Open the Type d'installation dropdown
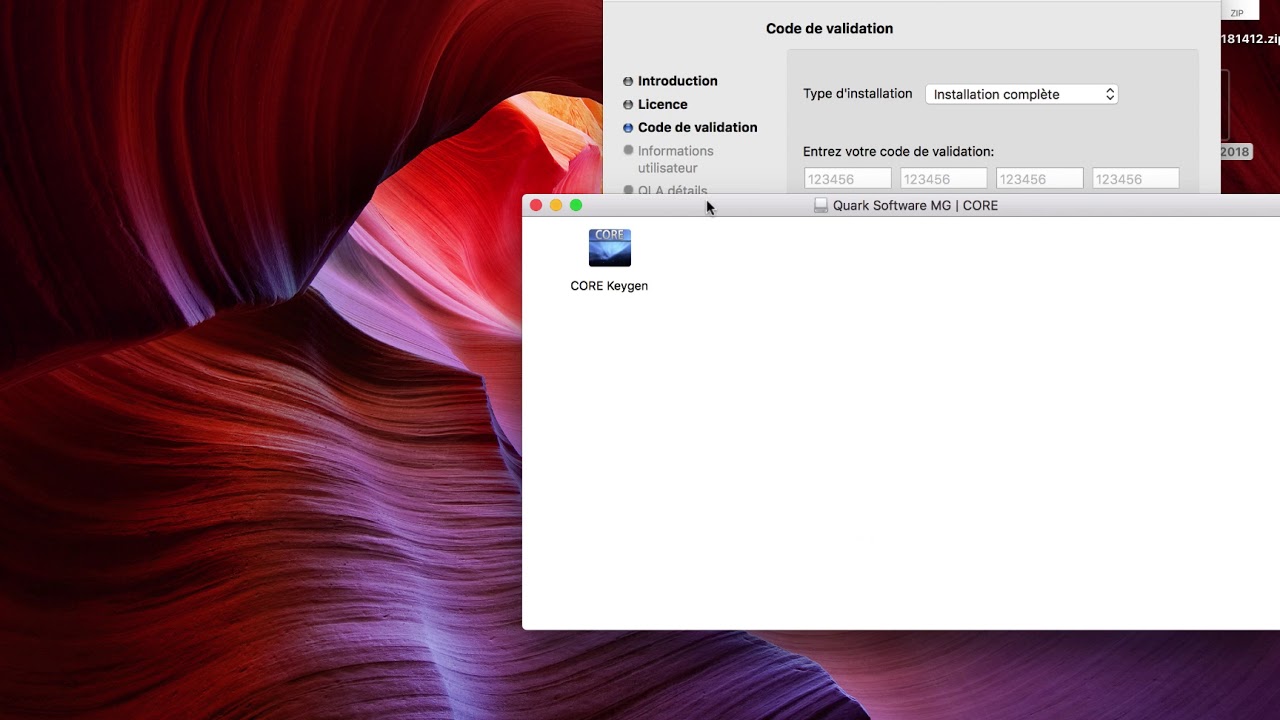Screen dimensions: 1280x720 tap(1021, 94)
